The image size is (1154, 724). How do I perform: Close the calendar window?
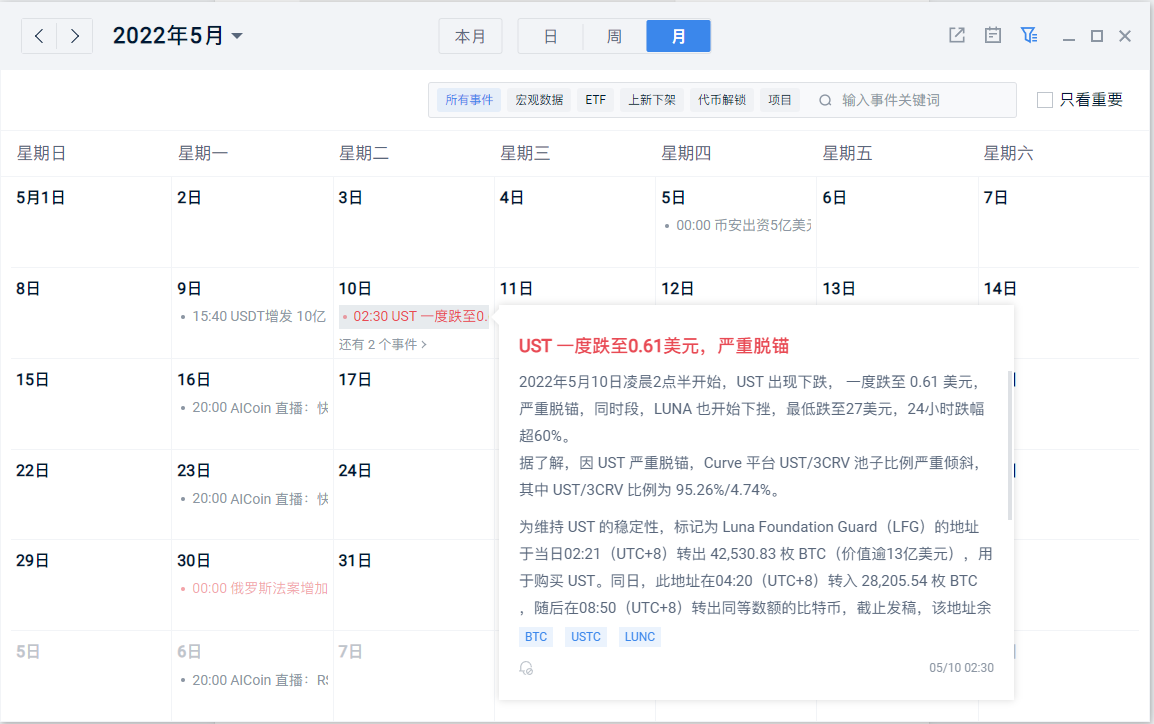click(x=1125, y=36)
